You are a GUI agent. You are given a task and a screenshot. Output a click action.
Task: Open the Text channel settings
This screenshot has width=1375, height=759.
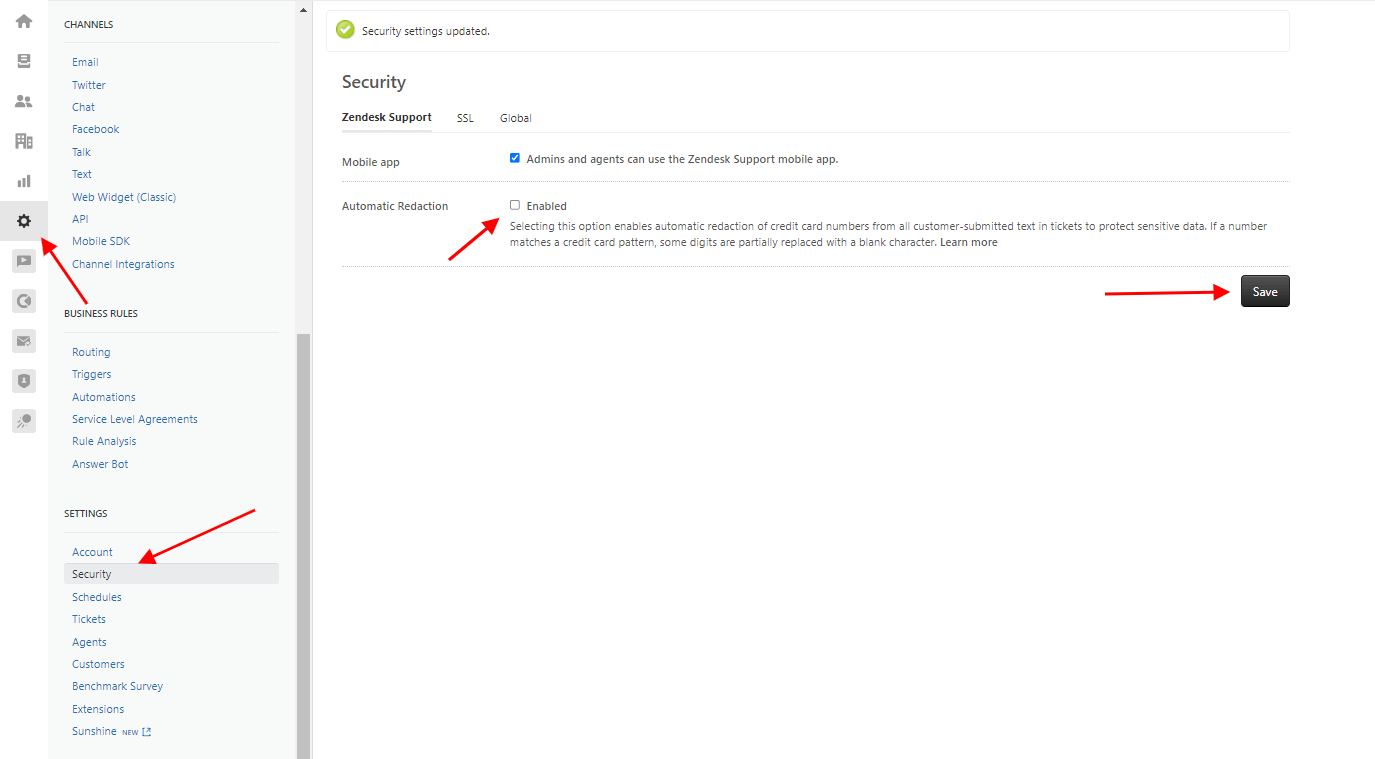82,174
